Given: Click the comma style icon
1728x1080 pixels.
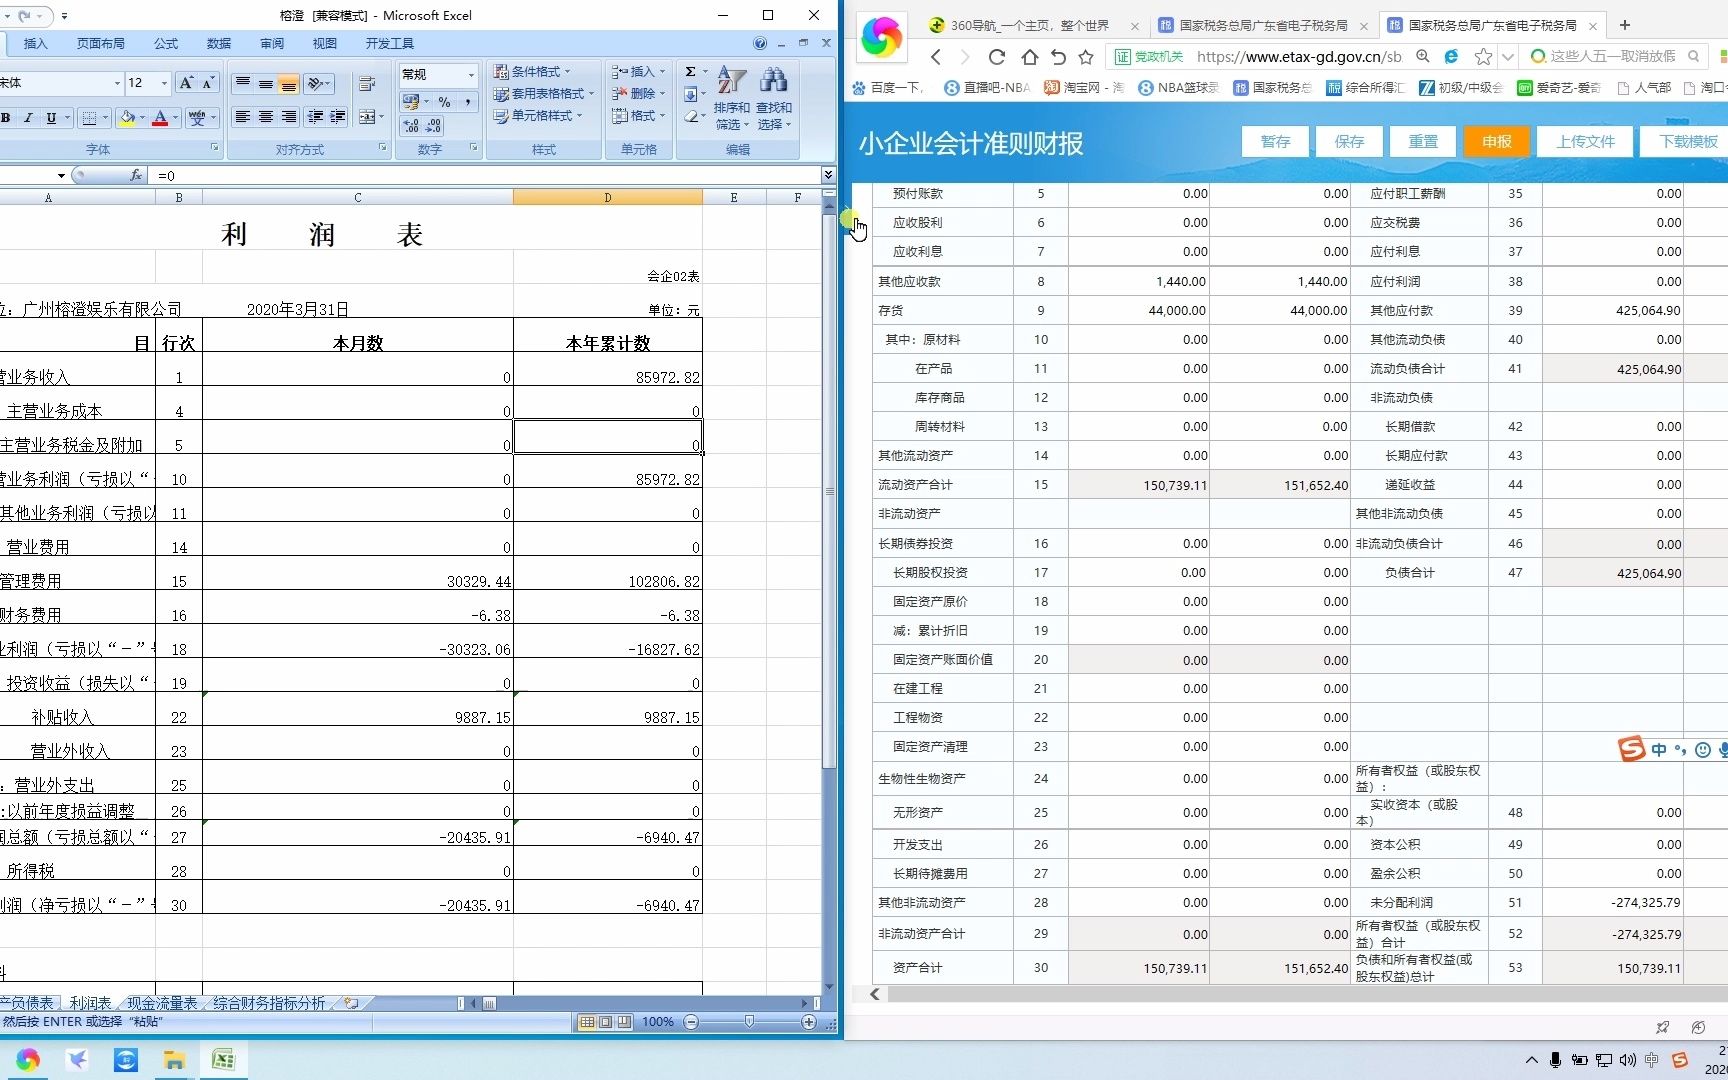Looking at the screenshot, I should pyautogui.click(x=467, y=102).
